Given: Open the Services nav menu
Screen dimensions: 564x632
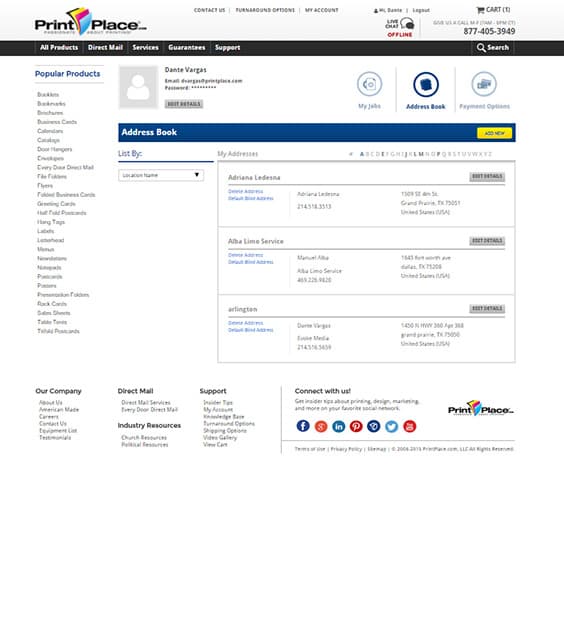Looking at the screenshot, I should (x=146, y=48).
